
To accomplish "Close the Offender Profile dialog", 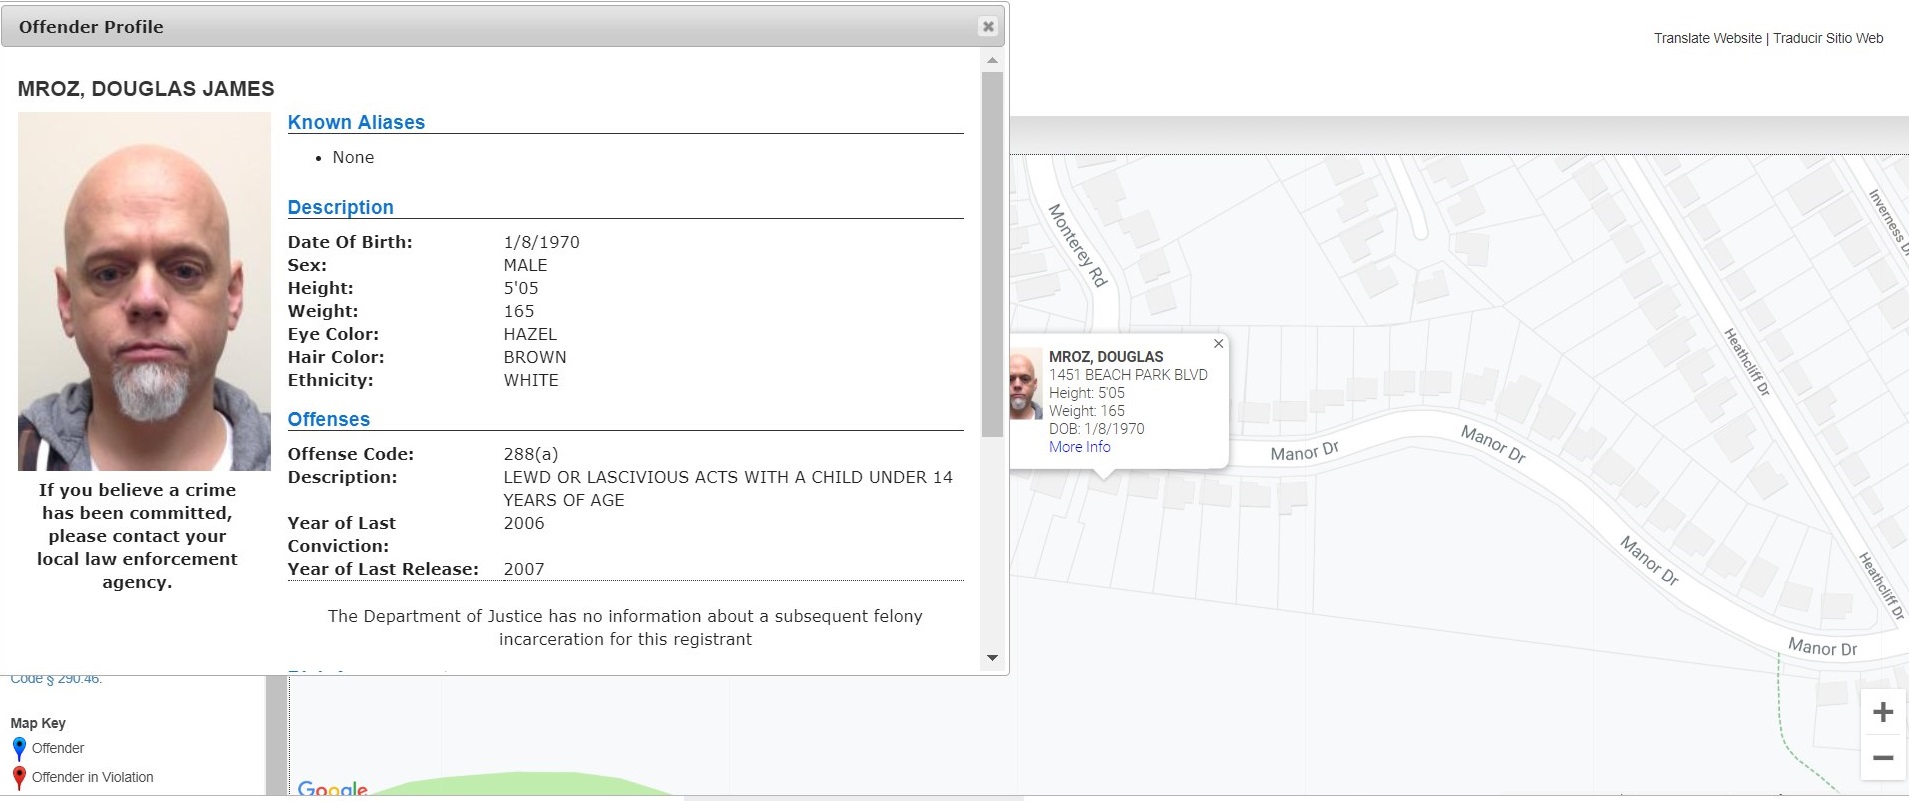I will point(988,27).
